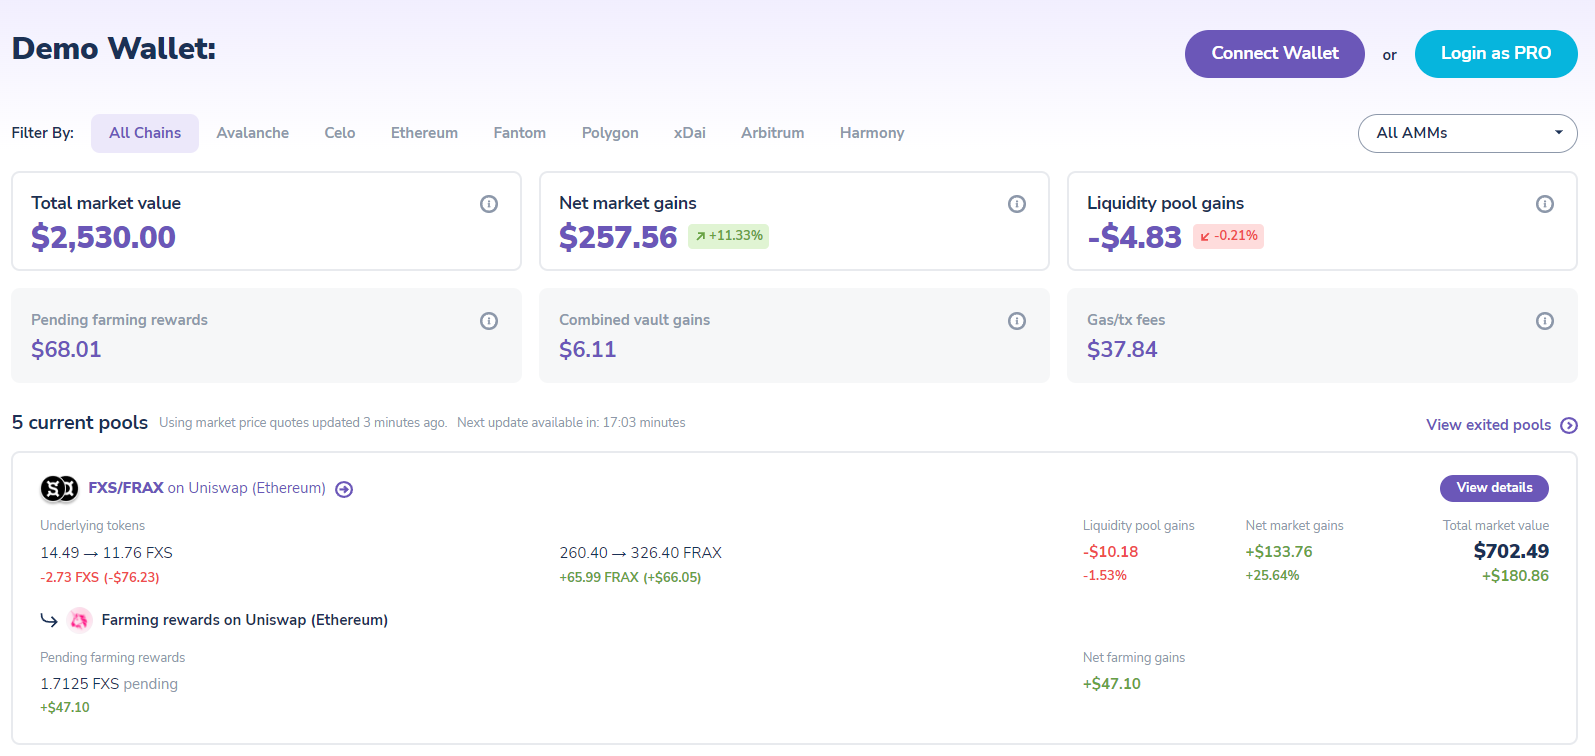Click the FXS/FRAX token pair icon
This screenshot has height=756, width=1595.
coord(59,488)
